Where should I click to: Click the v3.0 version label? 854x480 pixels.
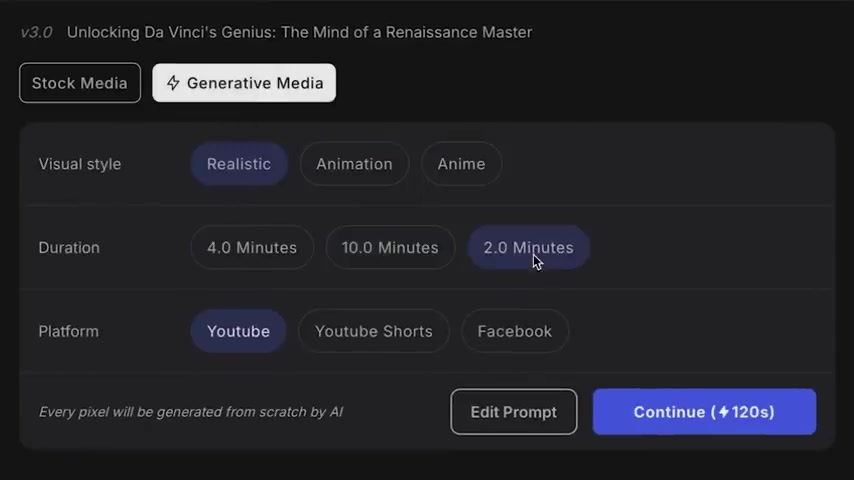[x=36, y=33]
